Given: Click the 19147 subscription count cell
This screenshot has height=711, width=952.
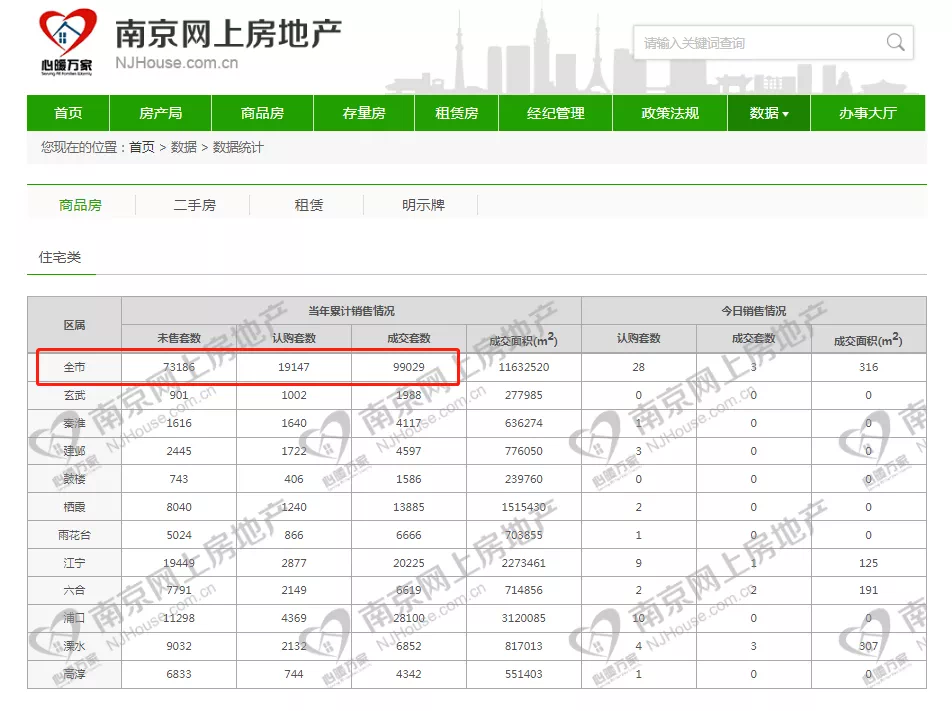Looking at the screenshot, I should click(294, 367).
